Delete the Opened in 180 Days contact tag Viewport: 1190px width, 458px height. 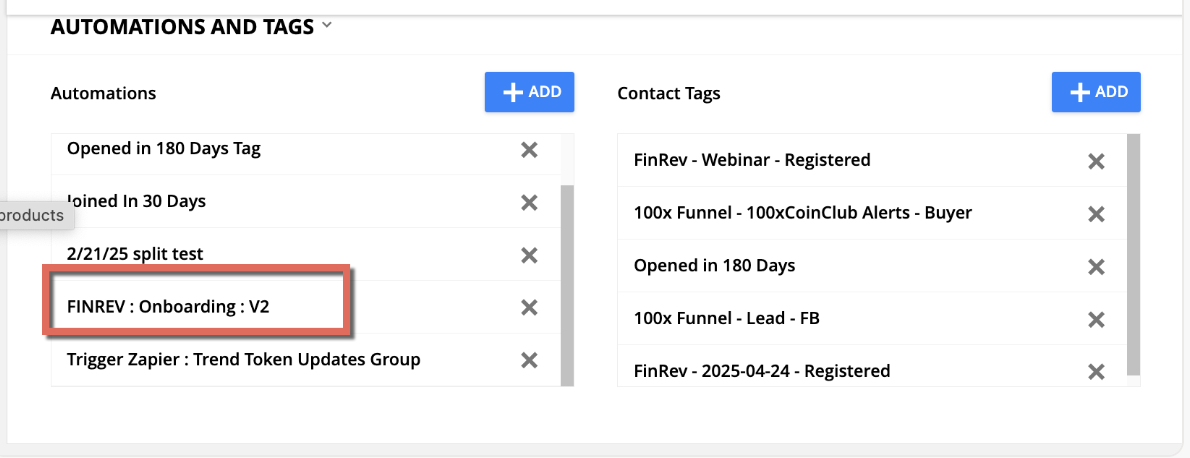(1096, 267)
